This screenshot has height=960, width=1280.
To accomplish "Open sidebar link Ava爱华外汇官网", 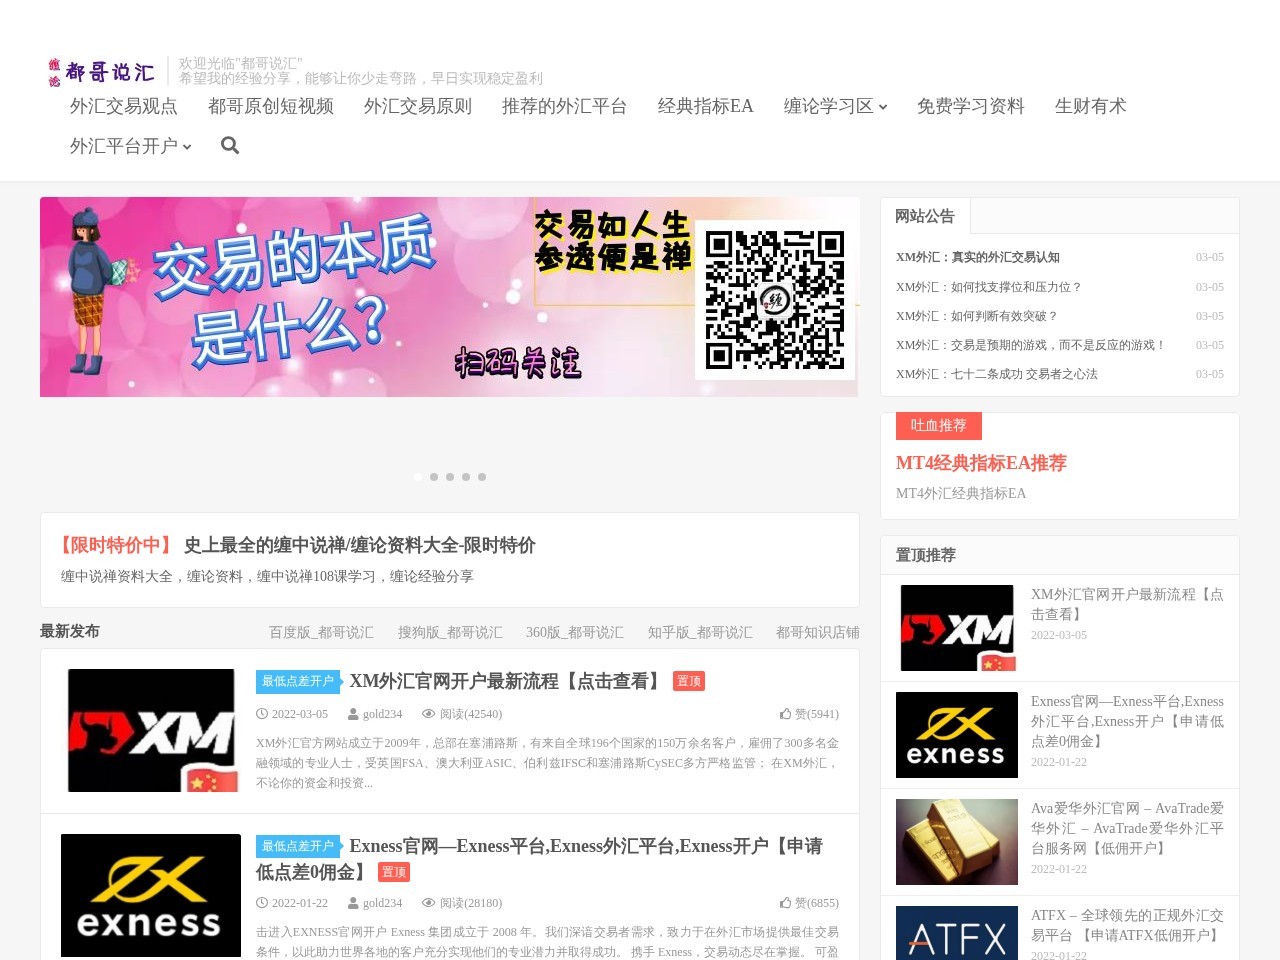I will click(1127, 828).
